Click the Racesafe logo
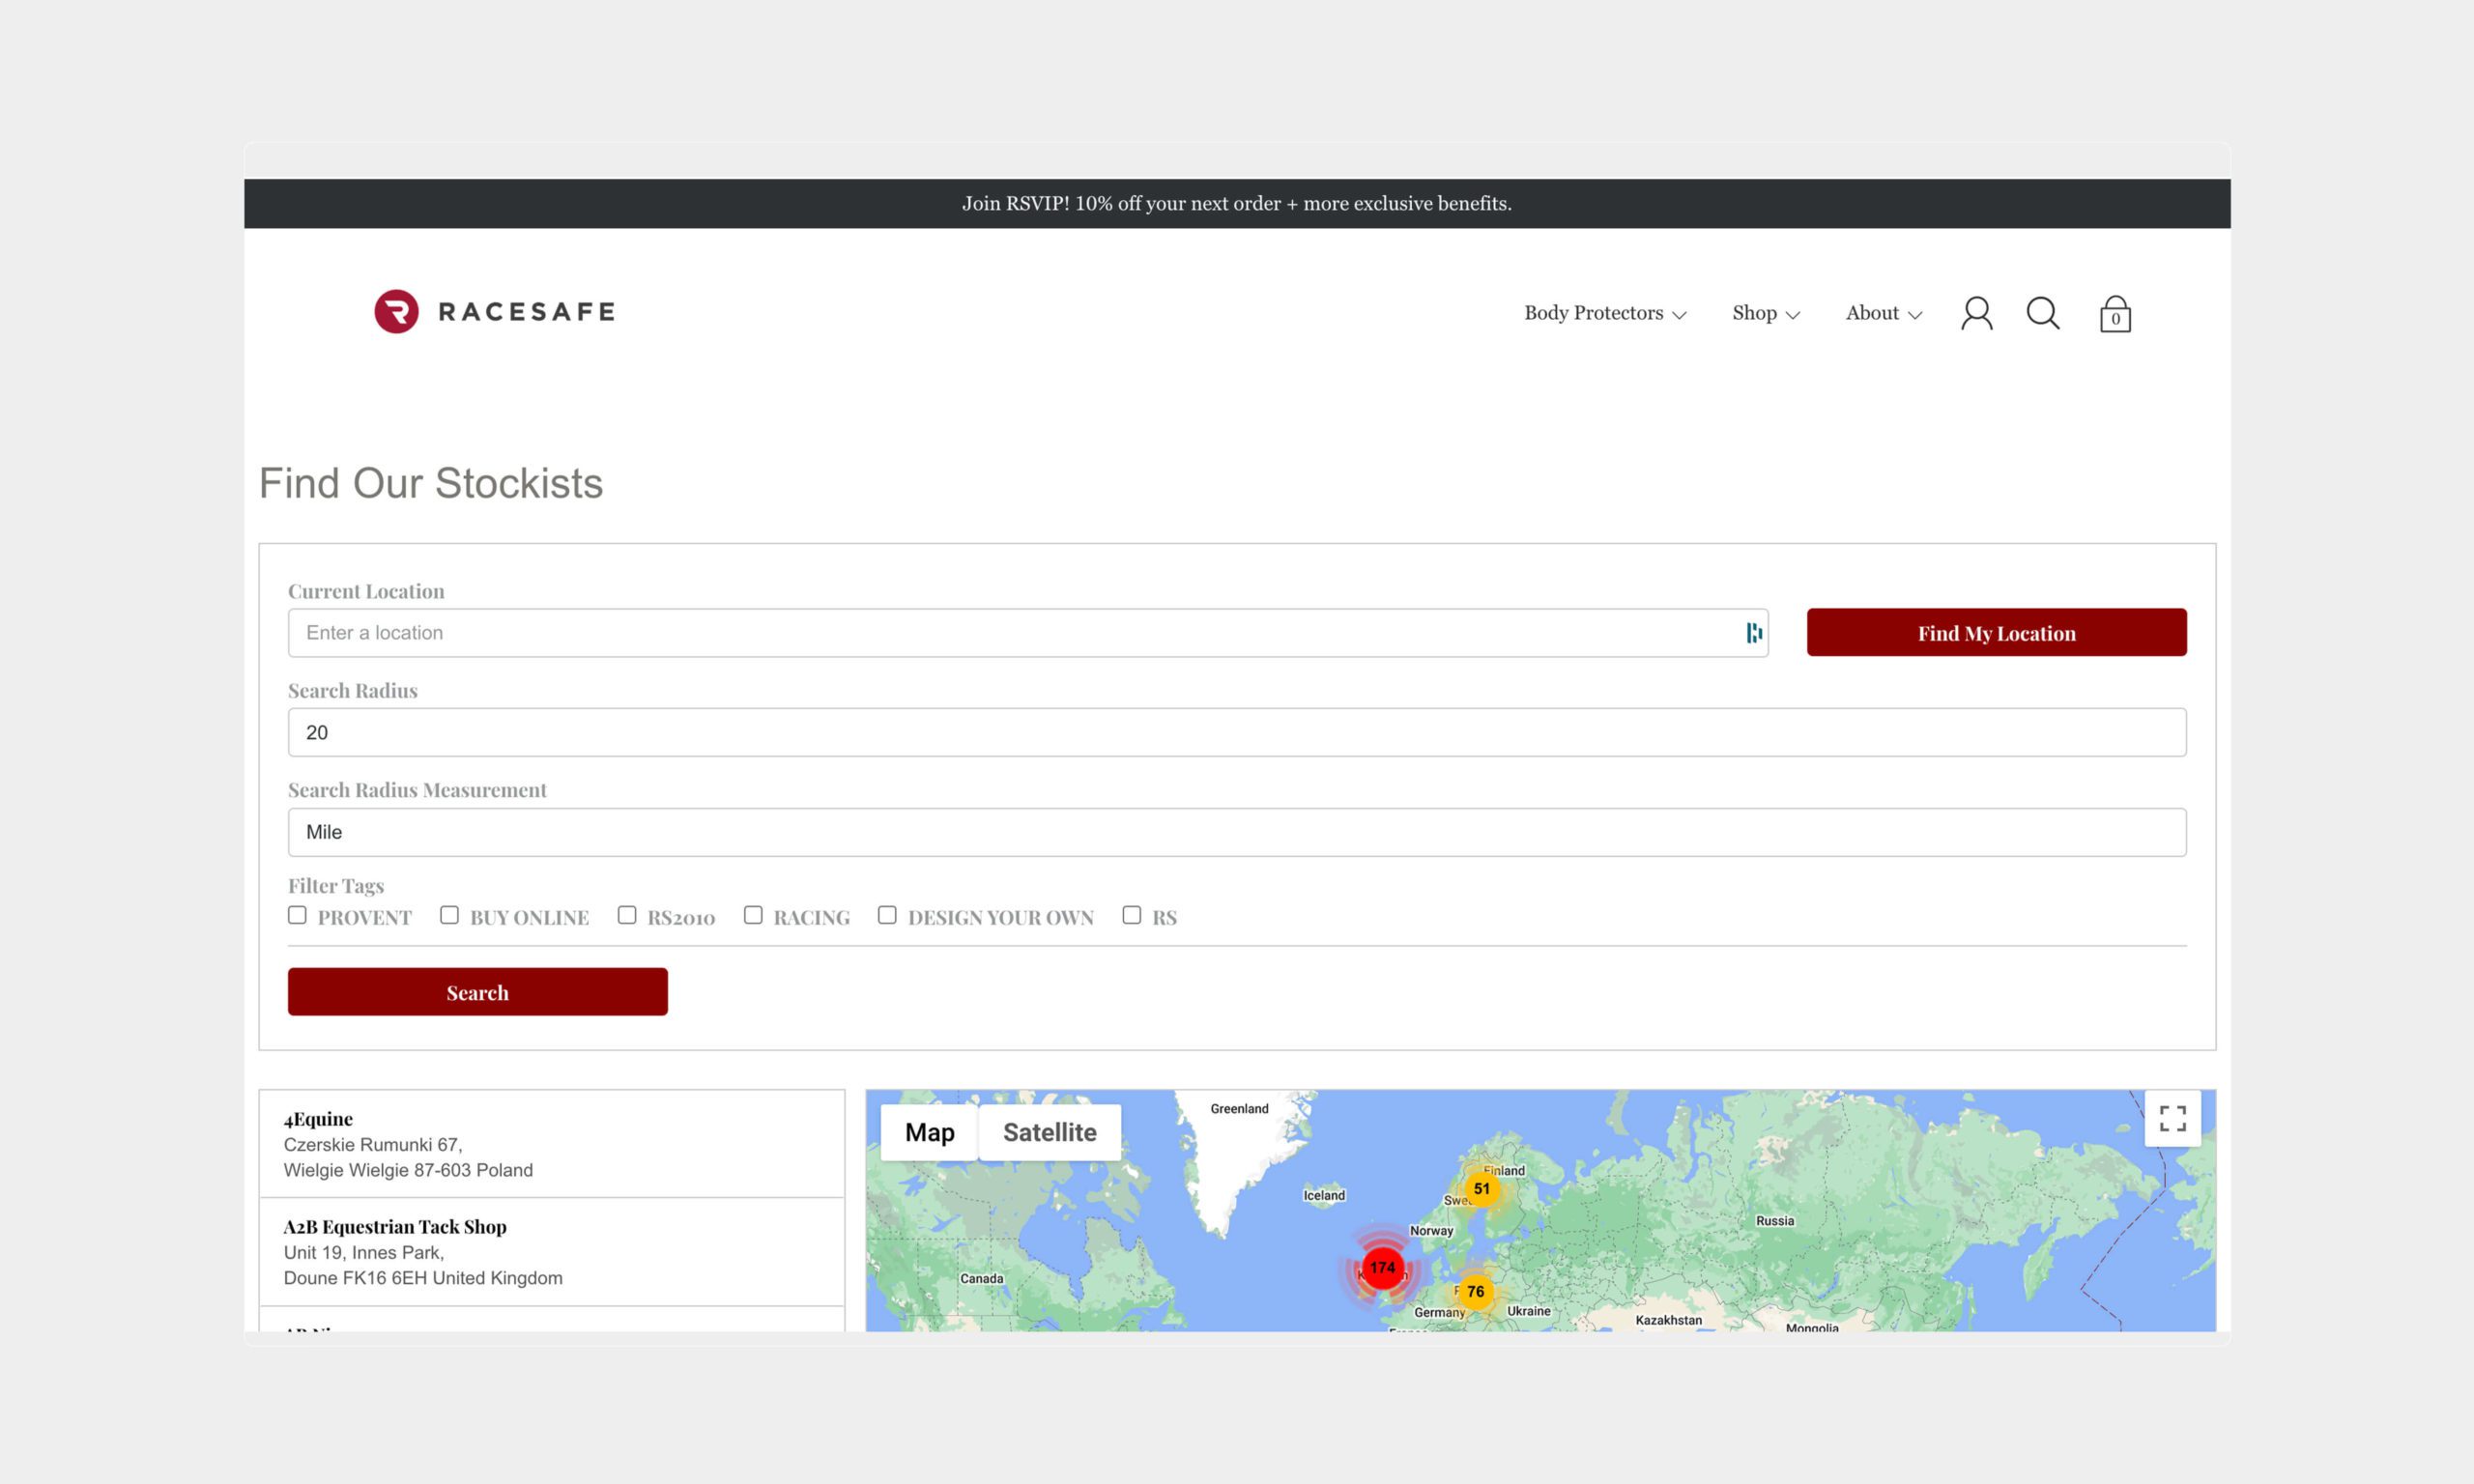This screenshot has width=2474, height=1484. (495, 312)
